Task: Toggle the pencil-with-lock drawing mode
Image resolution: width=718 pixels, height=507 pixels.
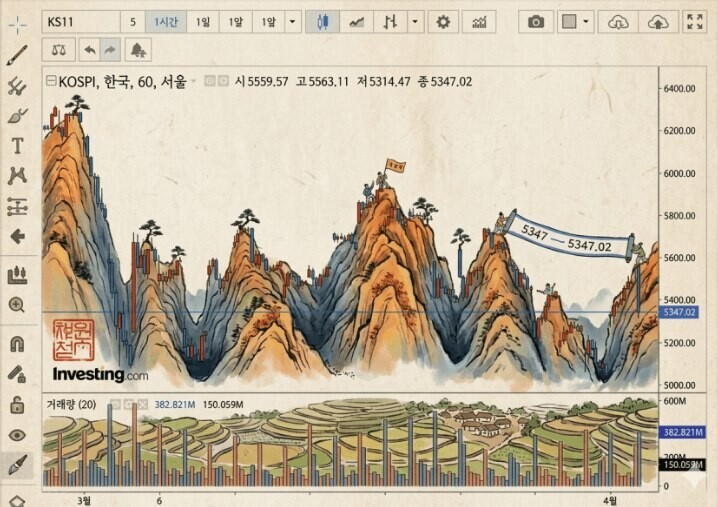Action: [17, 374]
